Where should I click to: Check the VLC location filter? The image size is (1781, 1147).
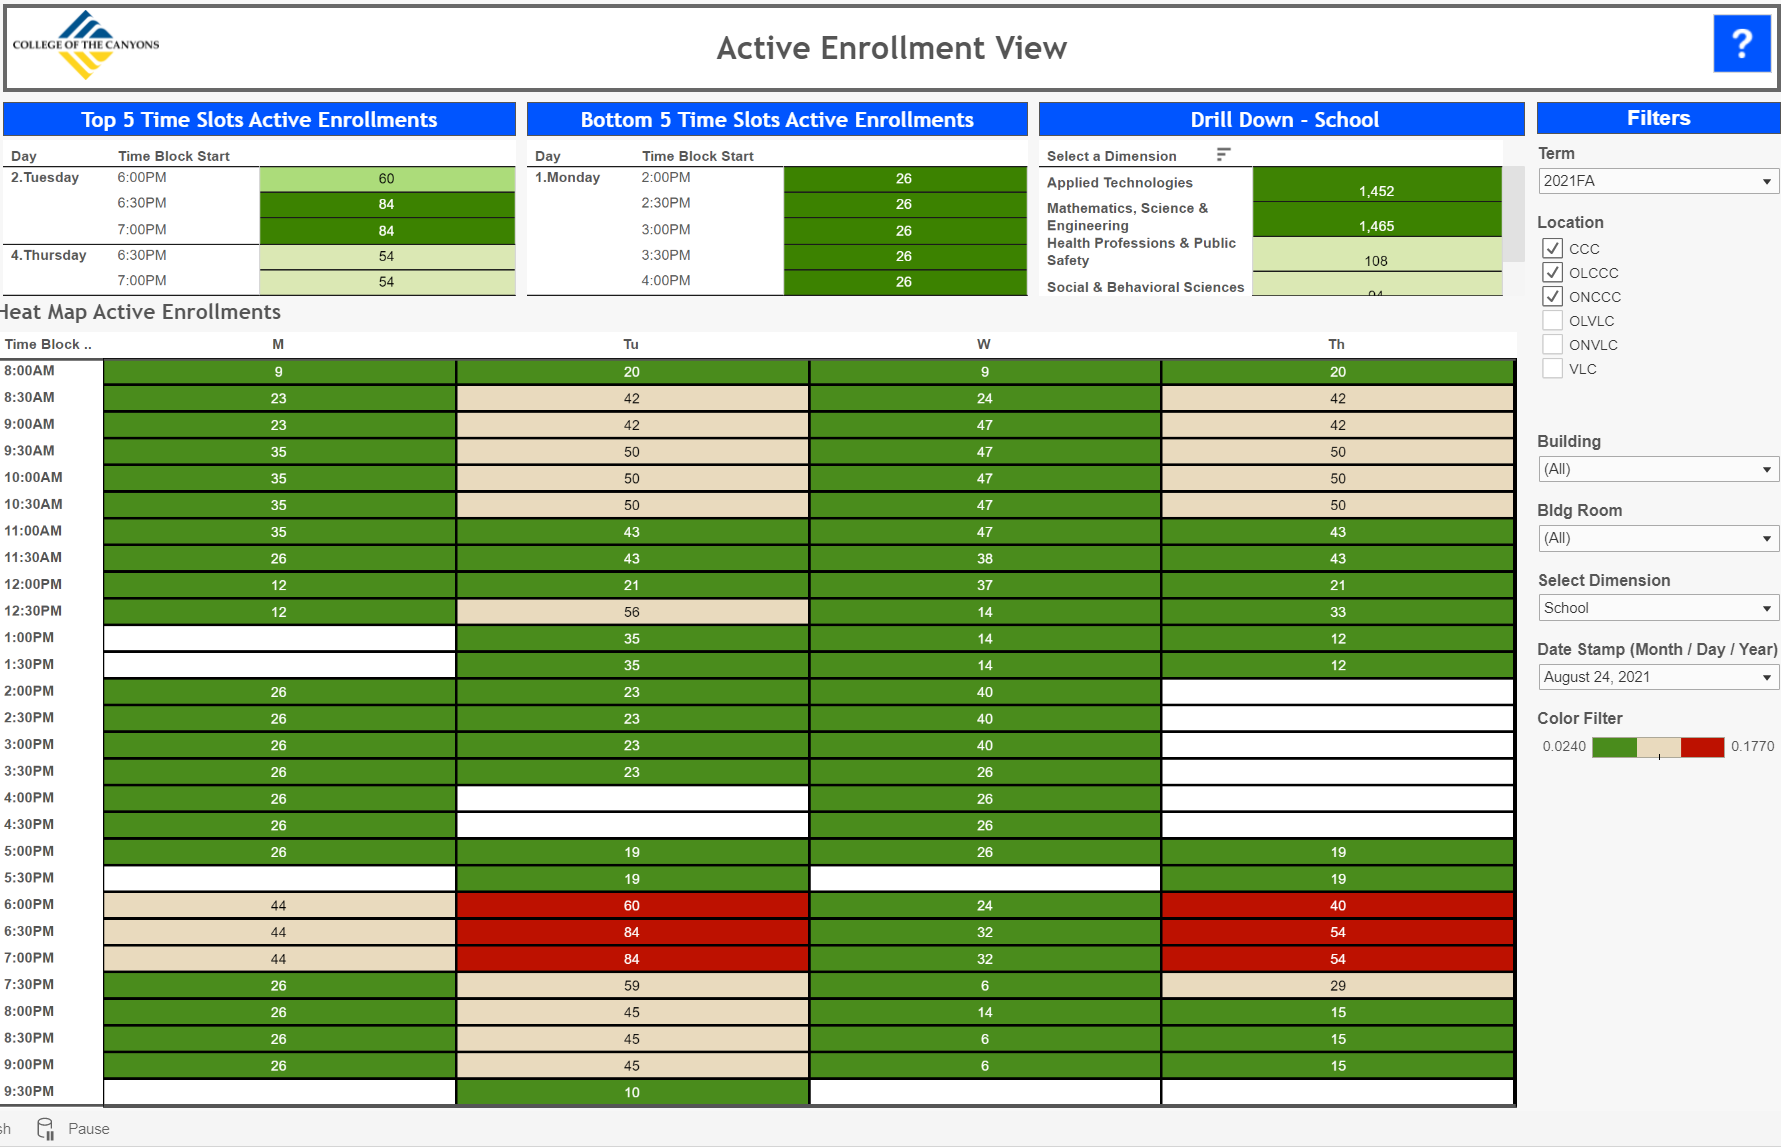pyautogui.click(x=1552, y=368)
